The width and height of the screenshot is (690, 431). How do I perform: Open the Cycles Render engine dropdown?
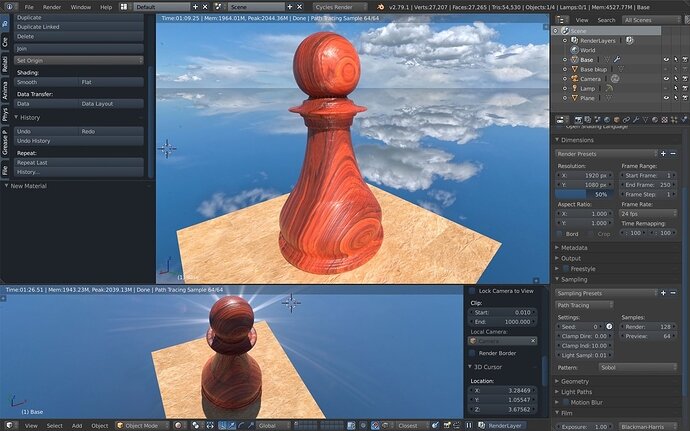340,7
